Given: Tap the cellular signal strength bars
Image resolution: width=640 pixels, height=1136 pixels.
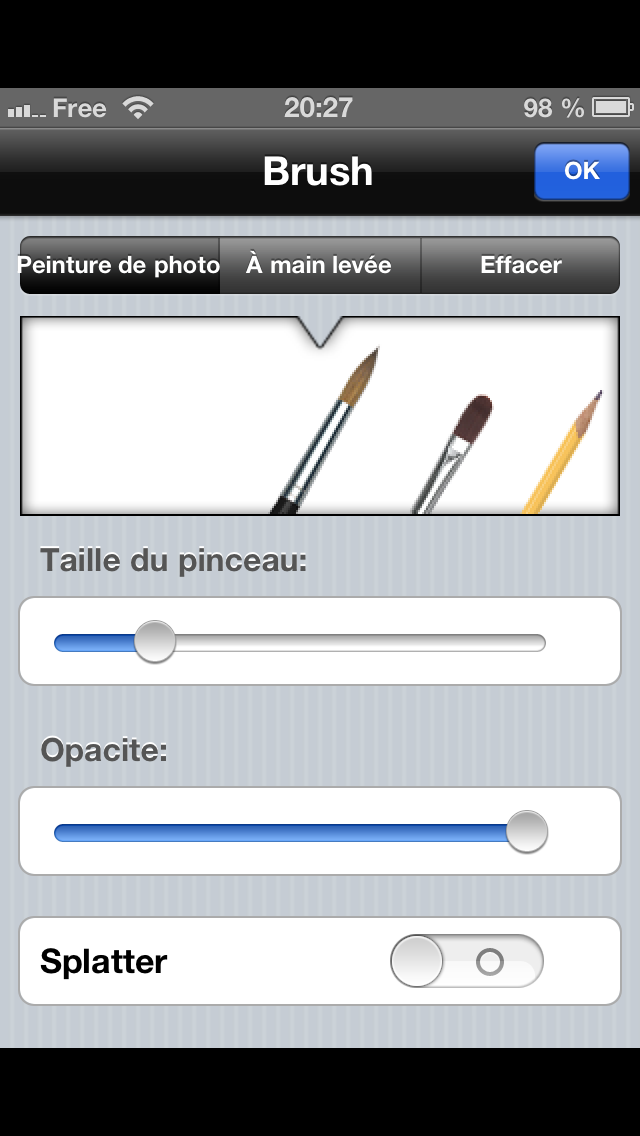Looking at the screenshot, I should click(x=26, y=110).
